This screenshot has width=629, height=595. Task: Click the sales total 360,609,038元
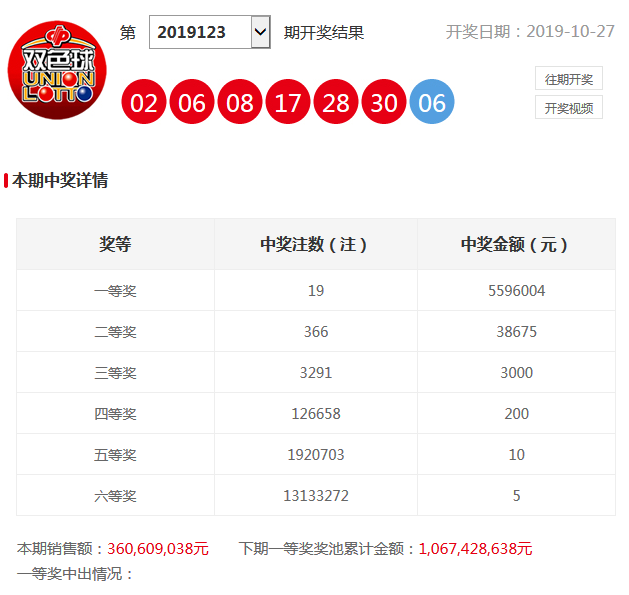click(158, 548)
